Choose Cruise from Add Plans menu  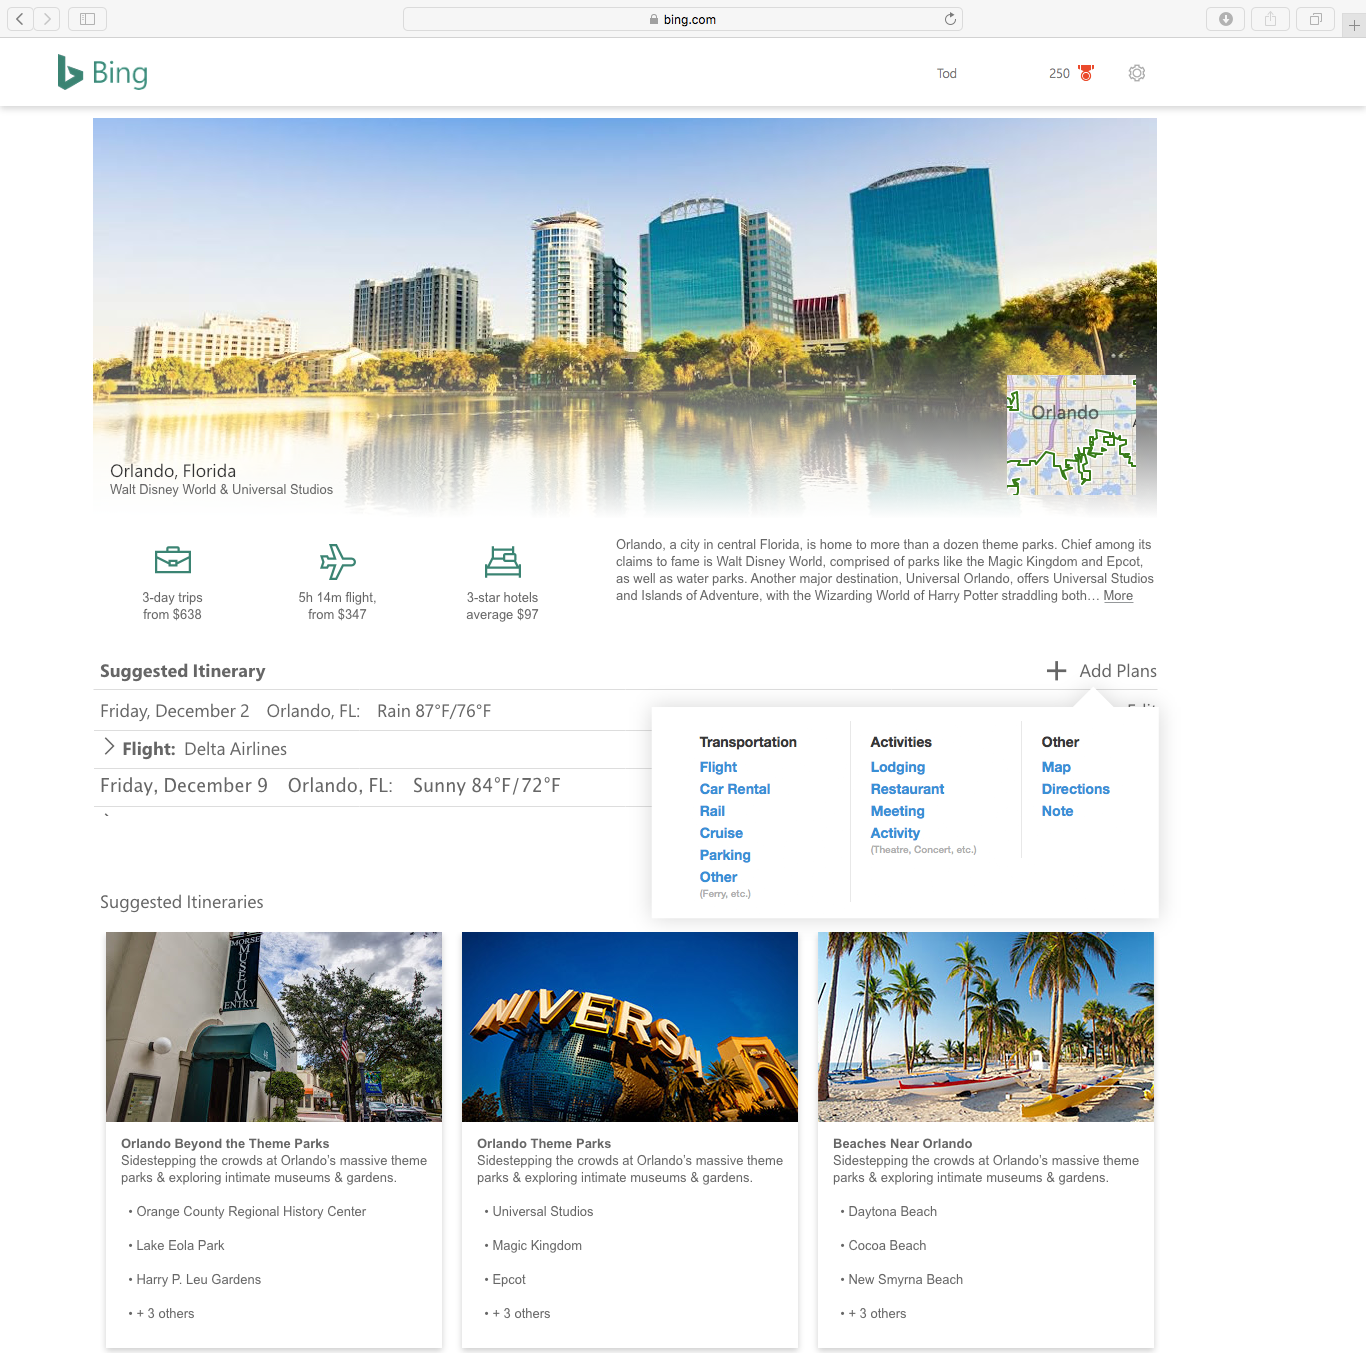pos(721,833)
